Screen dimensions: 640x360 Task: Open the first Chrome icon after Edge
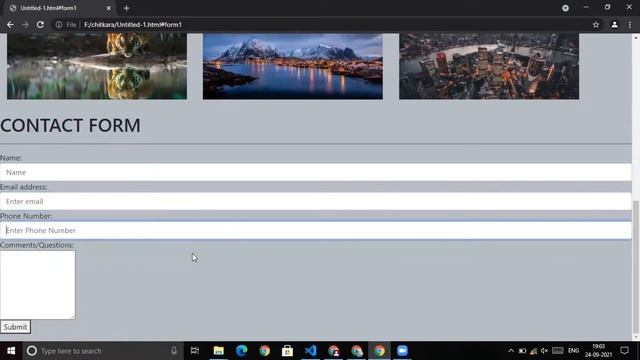coord(264,351)
